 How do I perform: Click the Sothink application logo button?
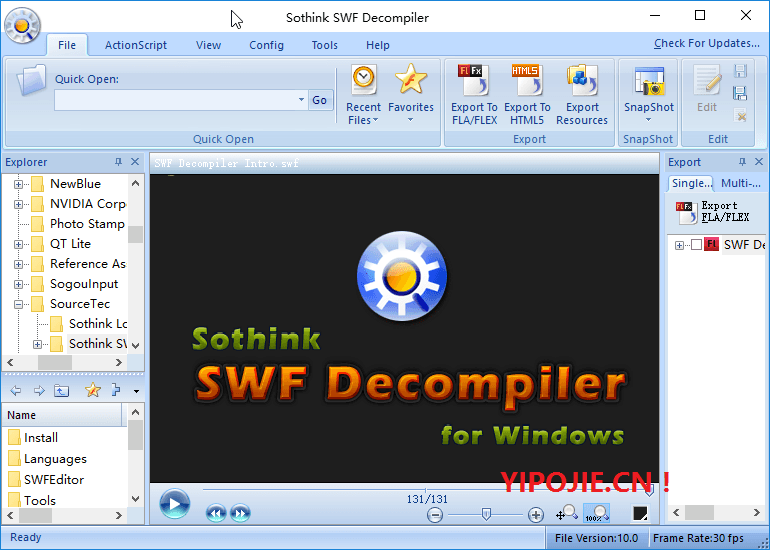click(22, 25)
